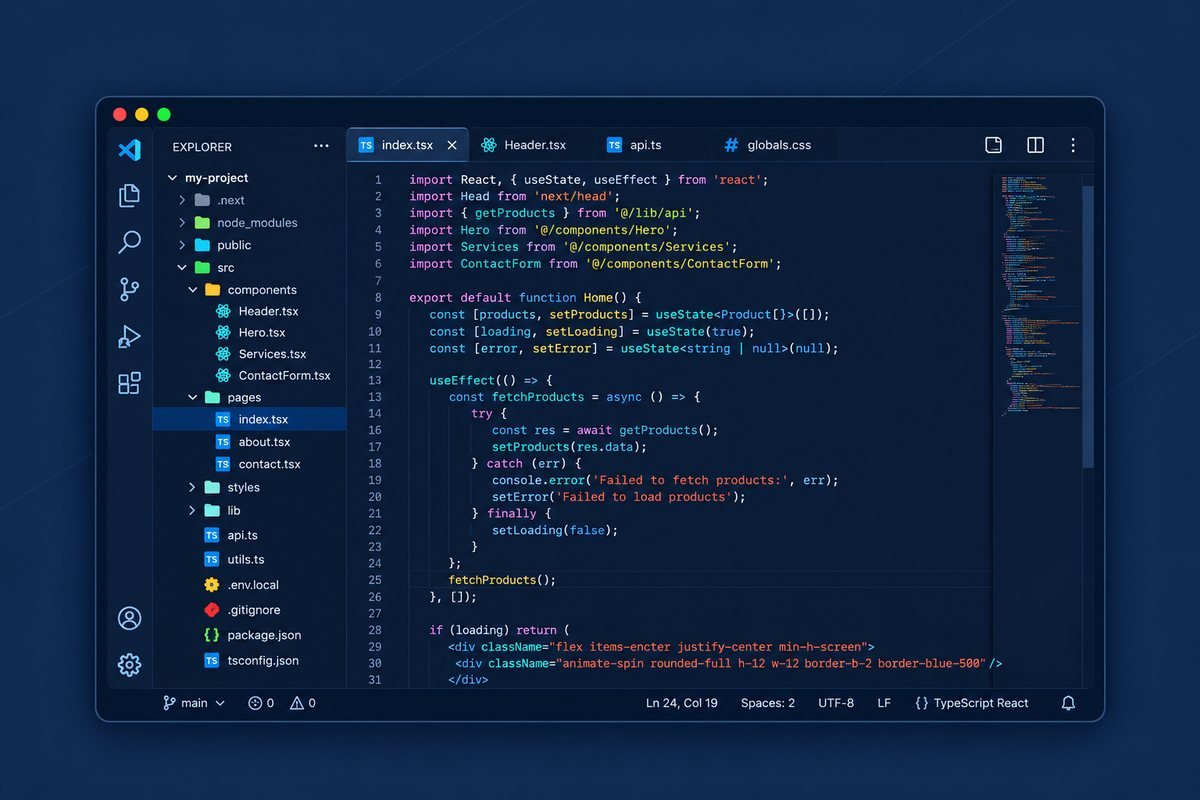Click line number 25 in the gutter
The height and width of the screenshot is (800, 1200).
[x=375, y=580]
